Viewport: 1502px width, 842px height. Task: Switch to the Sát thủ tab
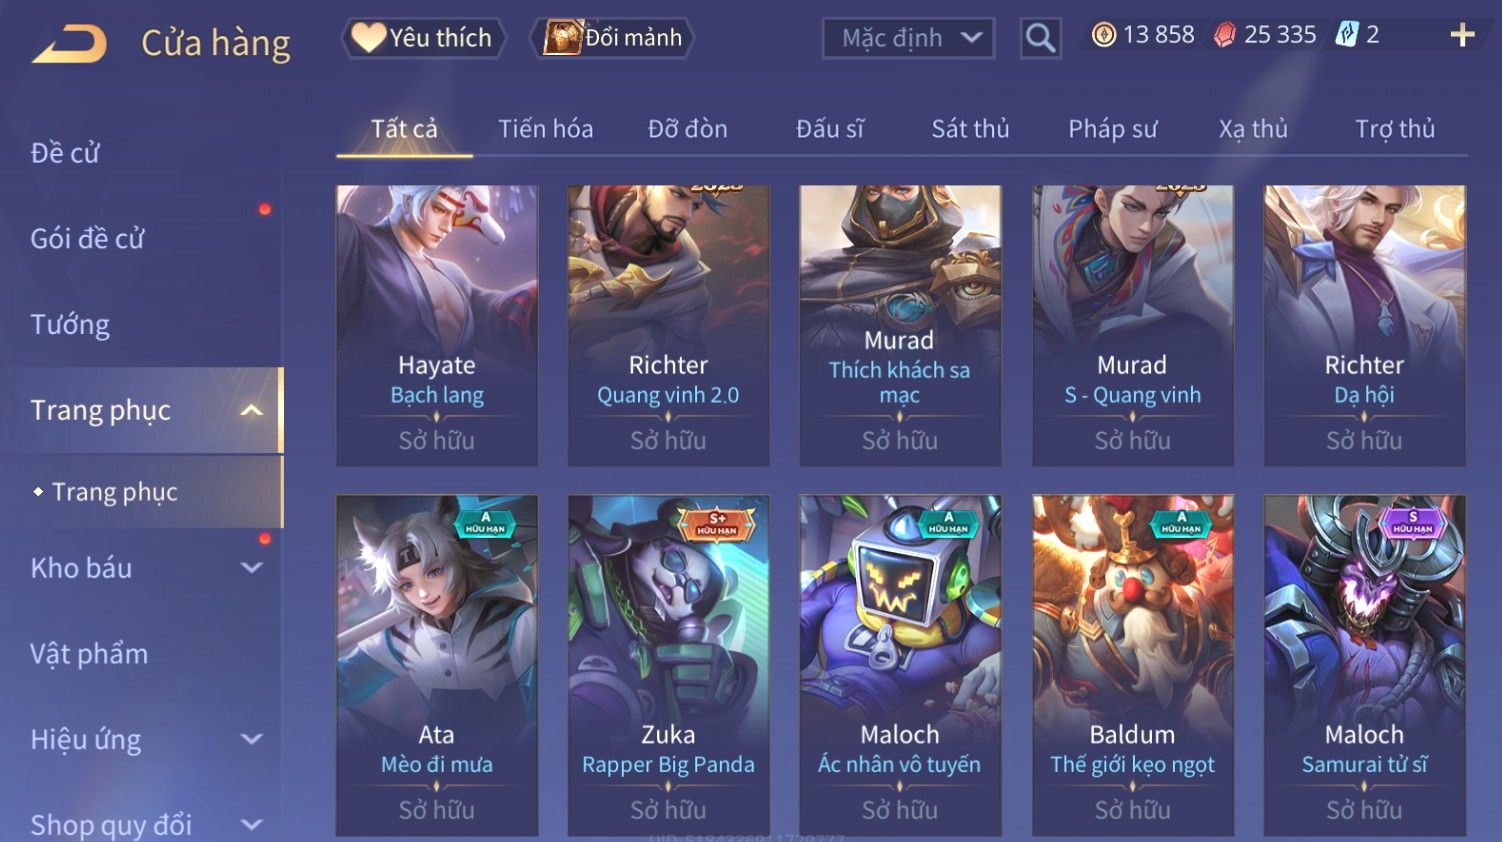pos(970,128)
